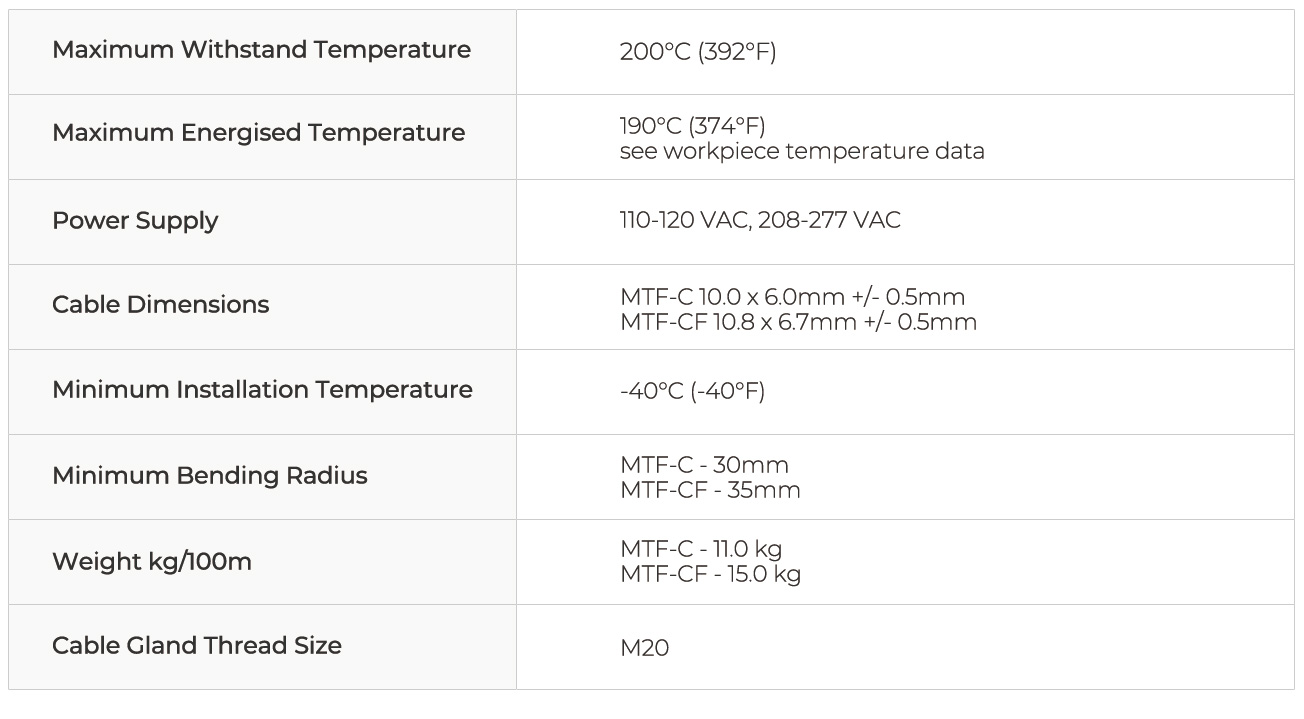Screen dimensions: 1304x719
Task: Click the Cable Dimensions label
Action: pyautogui.click(x=160, y=305)
